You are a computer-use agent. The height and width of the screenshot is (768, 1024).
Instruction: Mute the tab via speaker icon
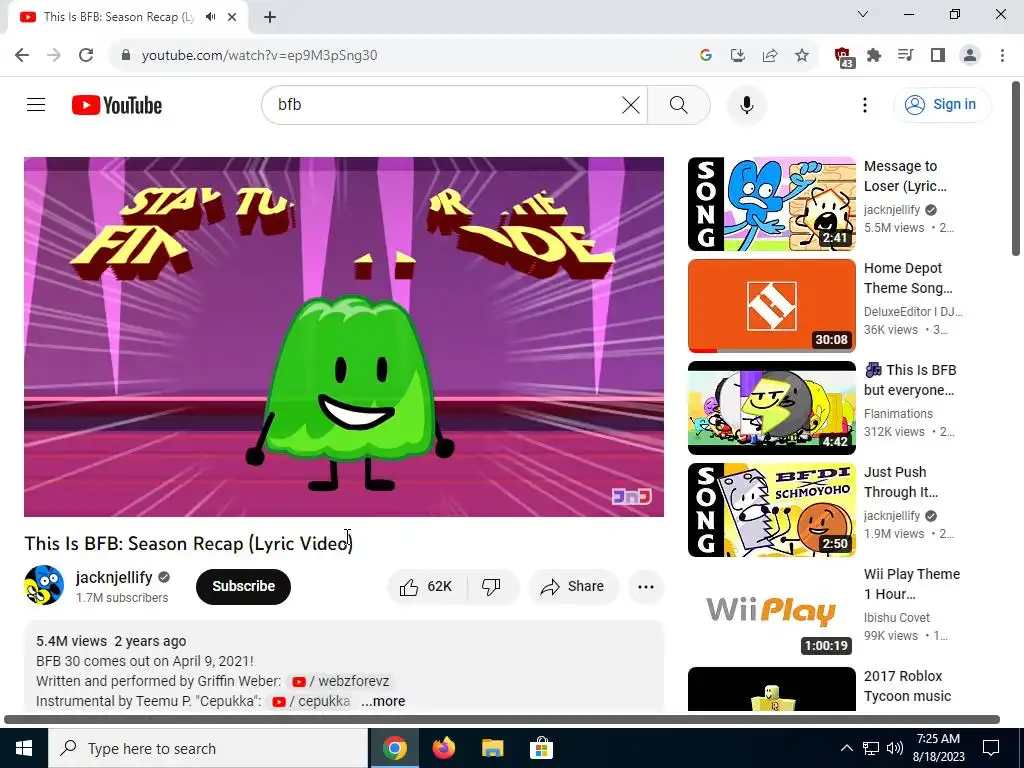point(210,17)
